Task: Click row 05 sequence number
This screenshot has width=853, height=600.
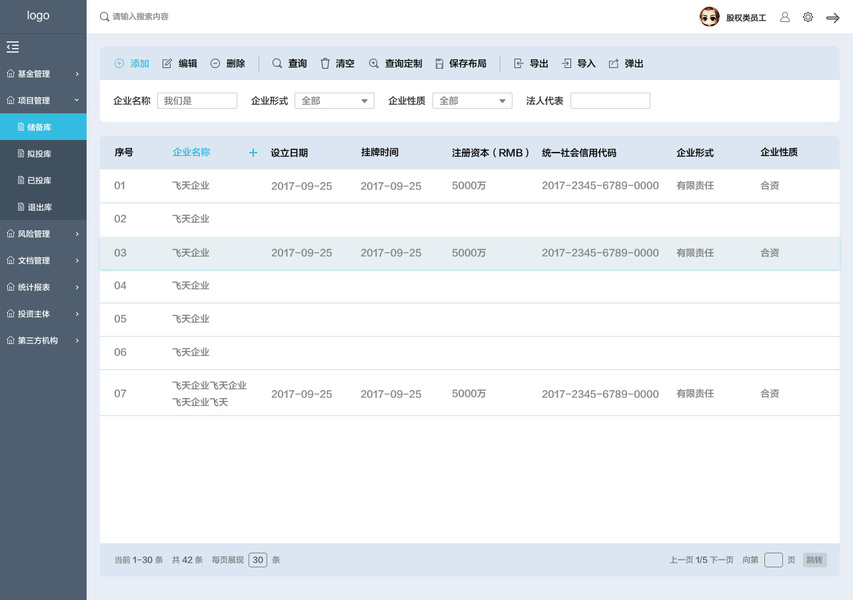Action: tap(120, 319)
